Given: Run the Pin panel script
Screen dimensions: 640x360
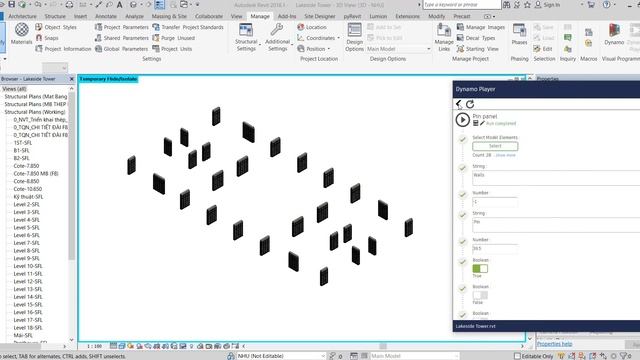Looking at the screenshot, I should click(x=462, y=120).
